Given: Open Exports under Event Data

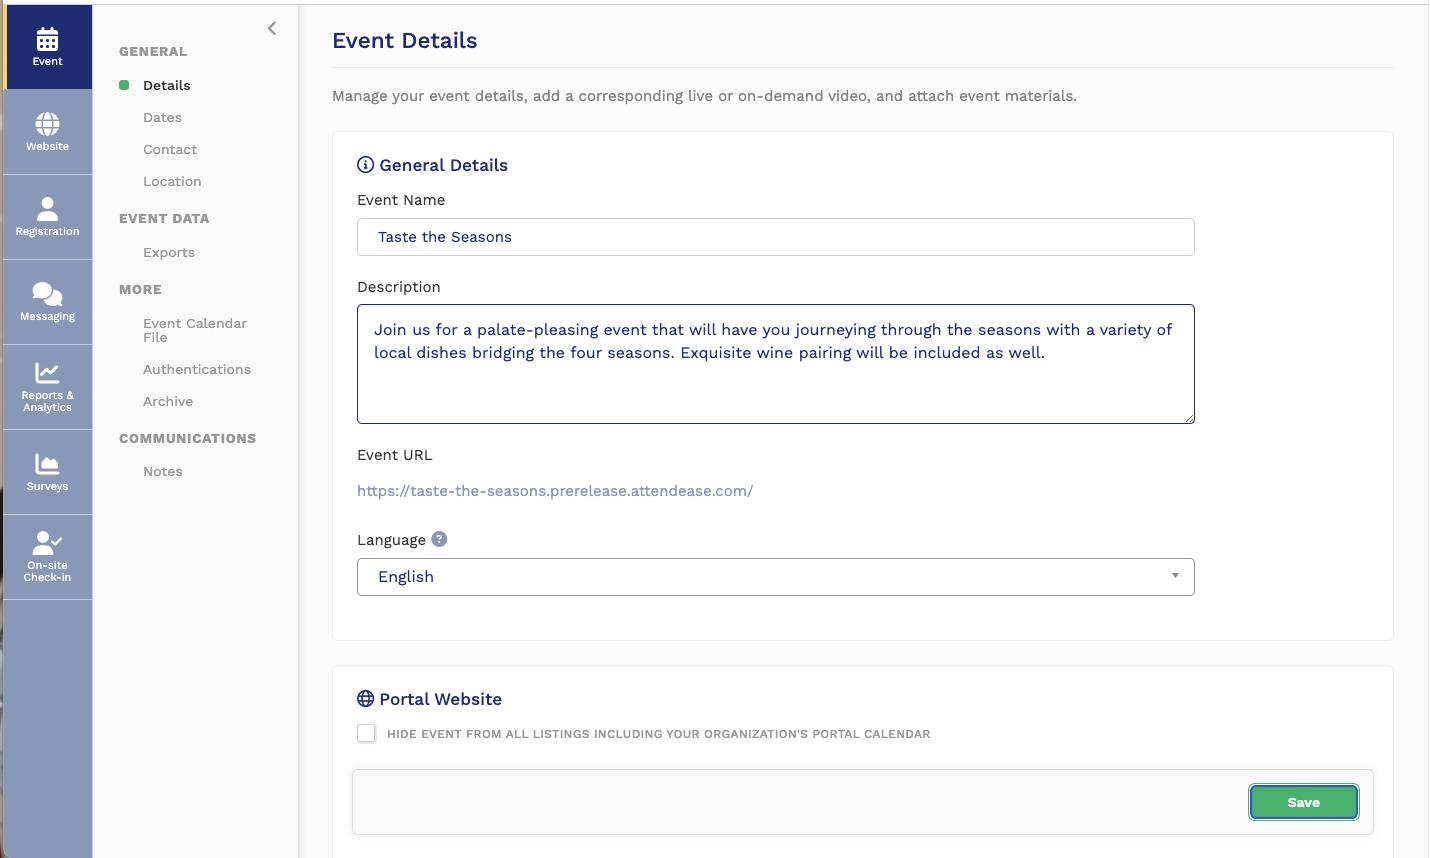Looking at the screenshot, I should tap(169, 252).
